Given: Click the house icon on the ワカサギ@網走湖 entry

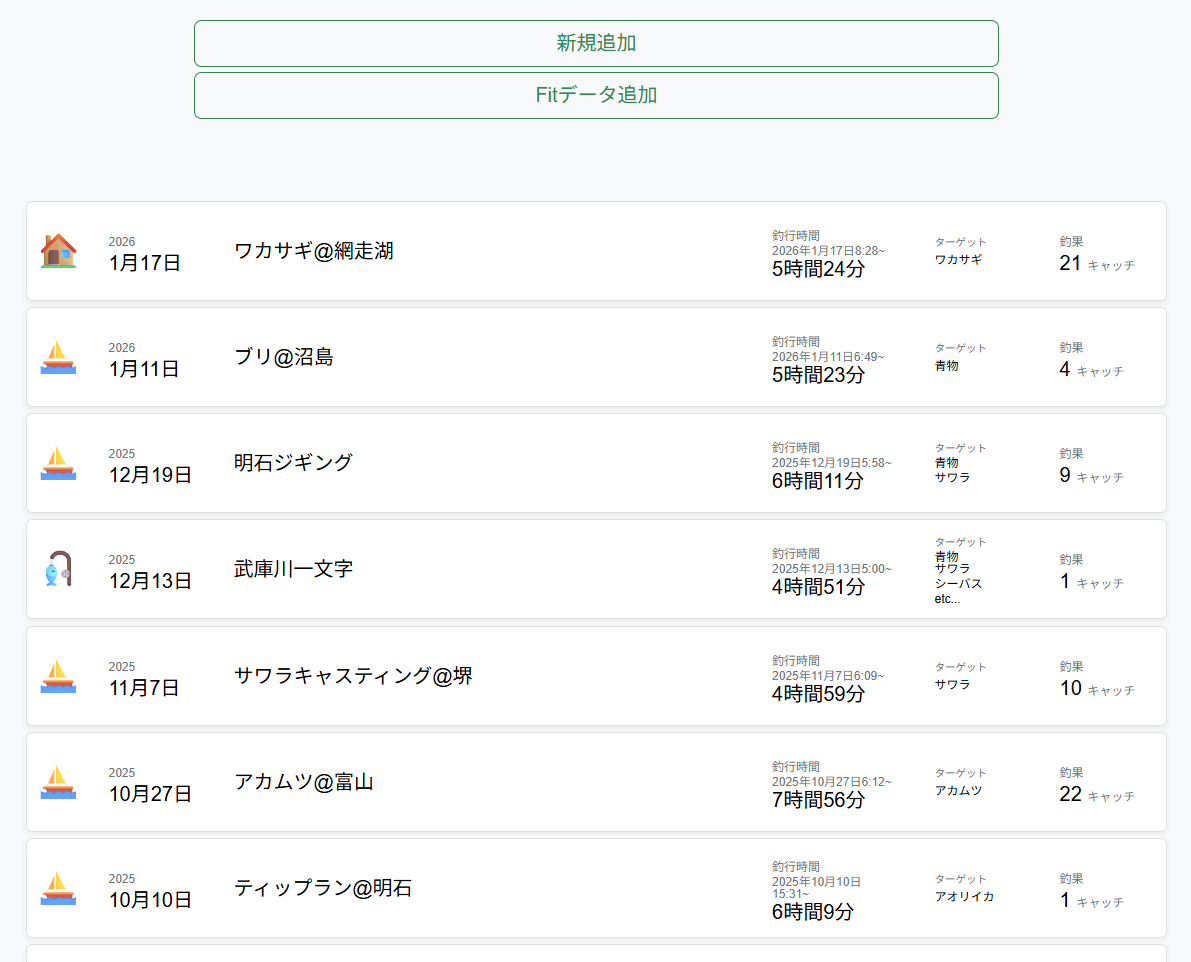Looking at the screenshot, I should (x=57, y=251).
